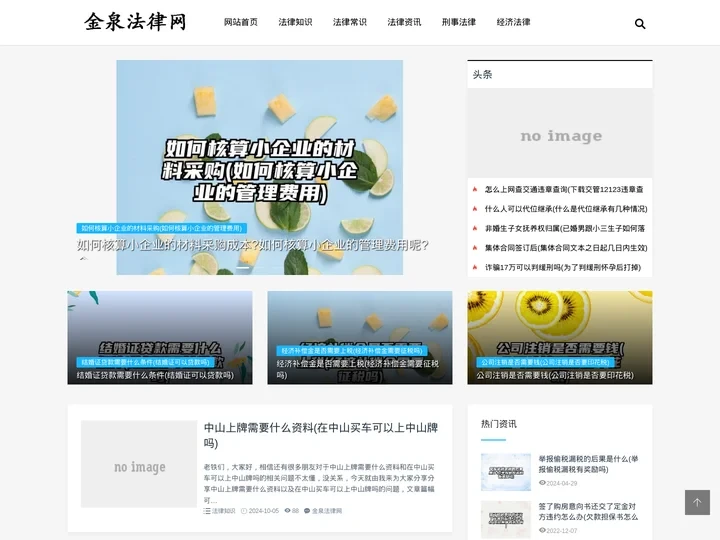Open card 经济补偿金是否需要上税 title
The height and width of the screenshot is (540, 720).
(x=358, y=369)
